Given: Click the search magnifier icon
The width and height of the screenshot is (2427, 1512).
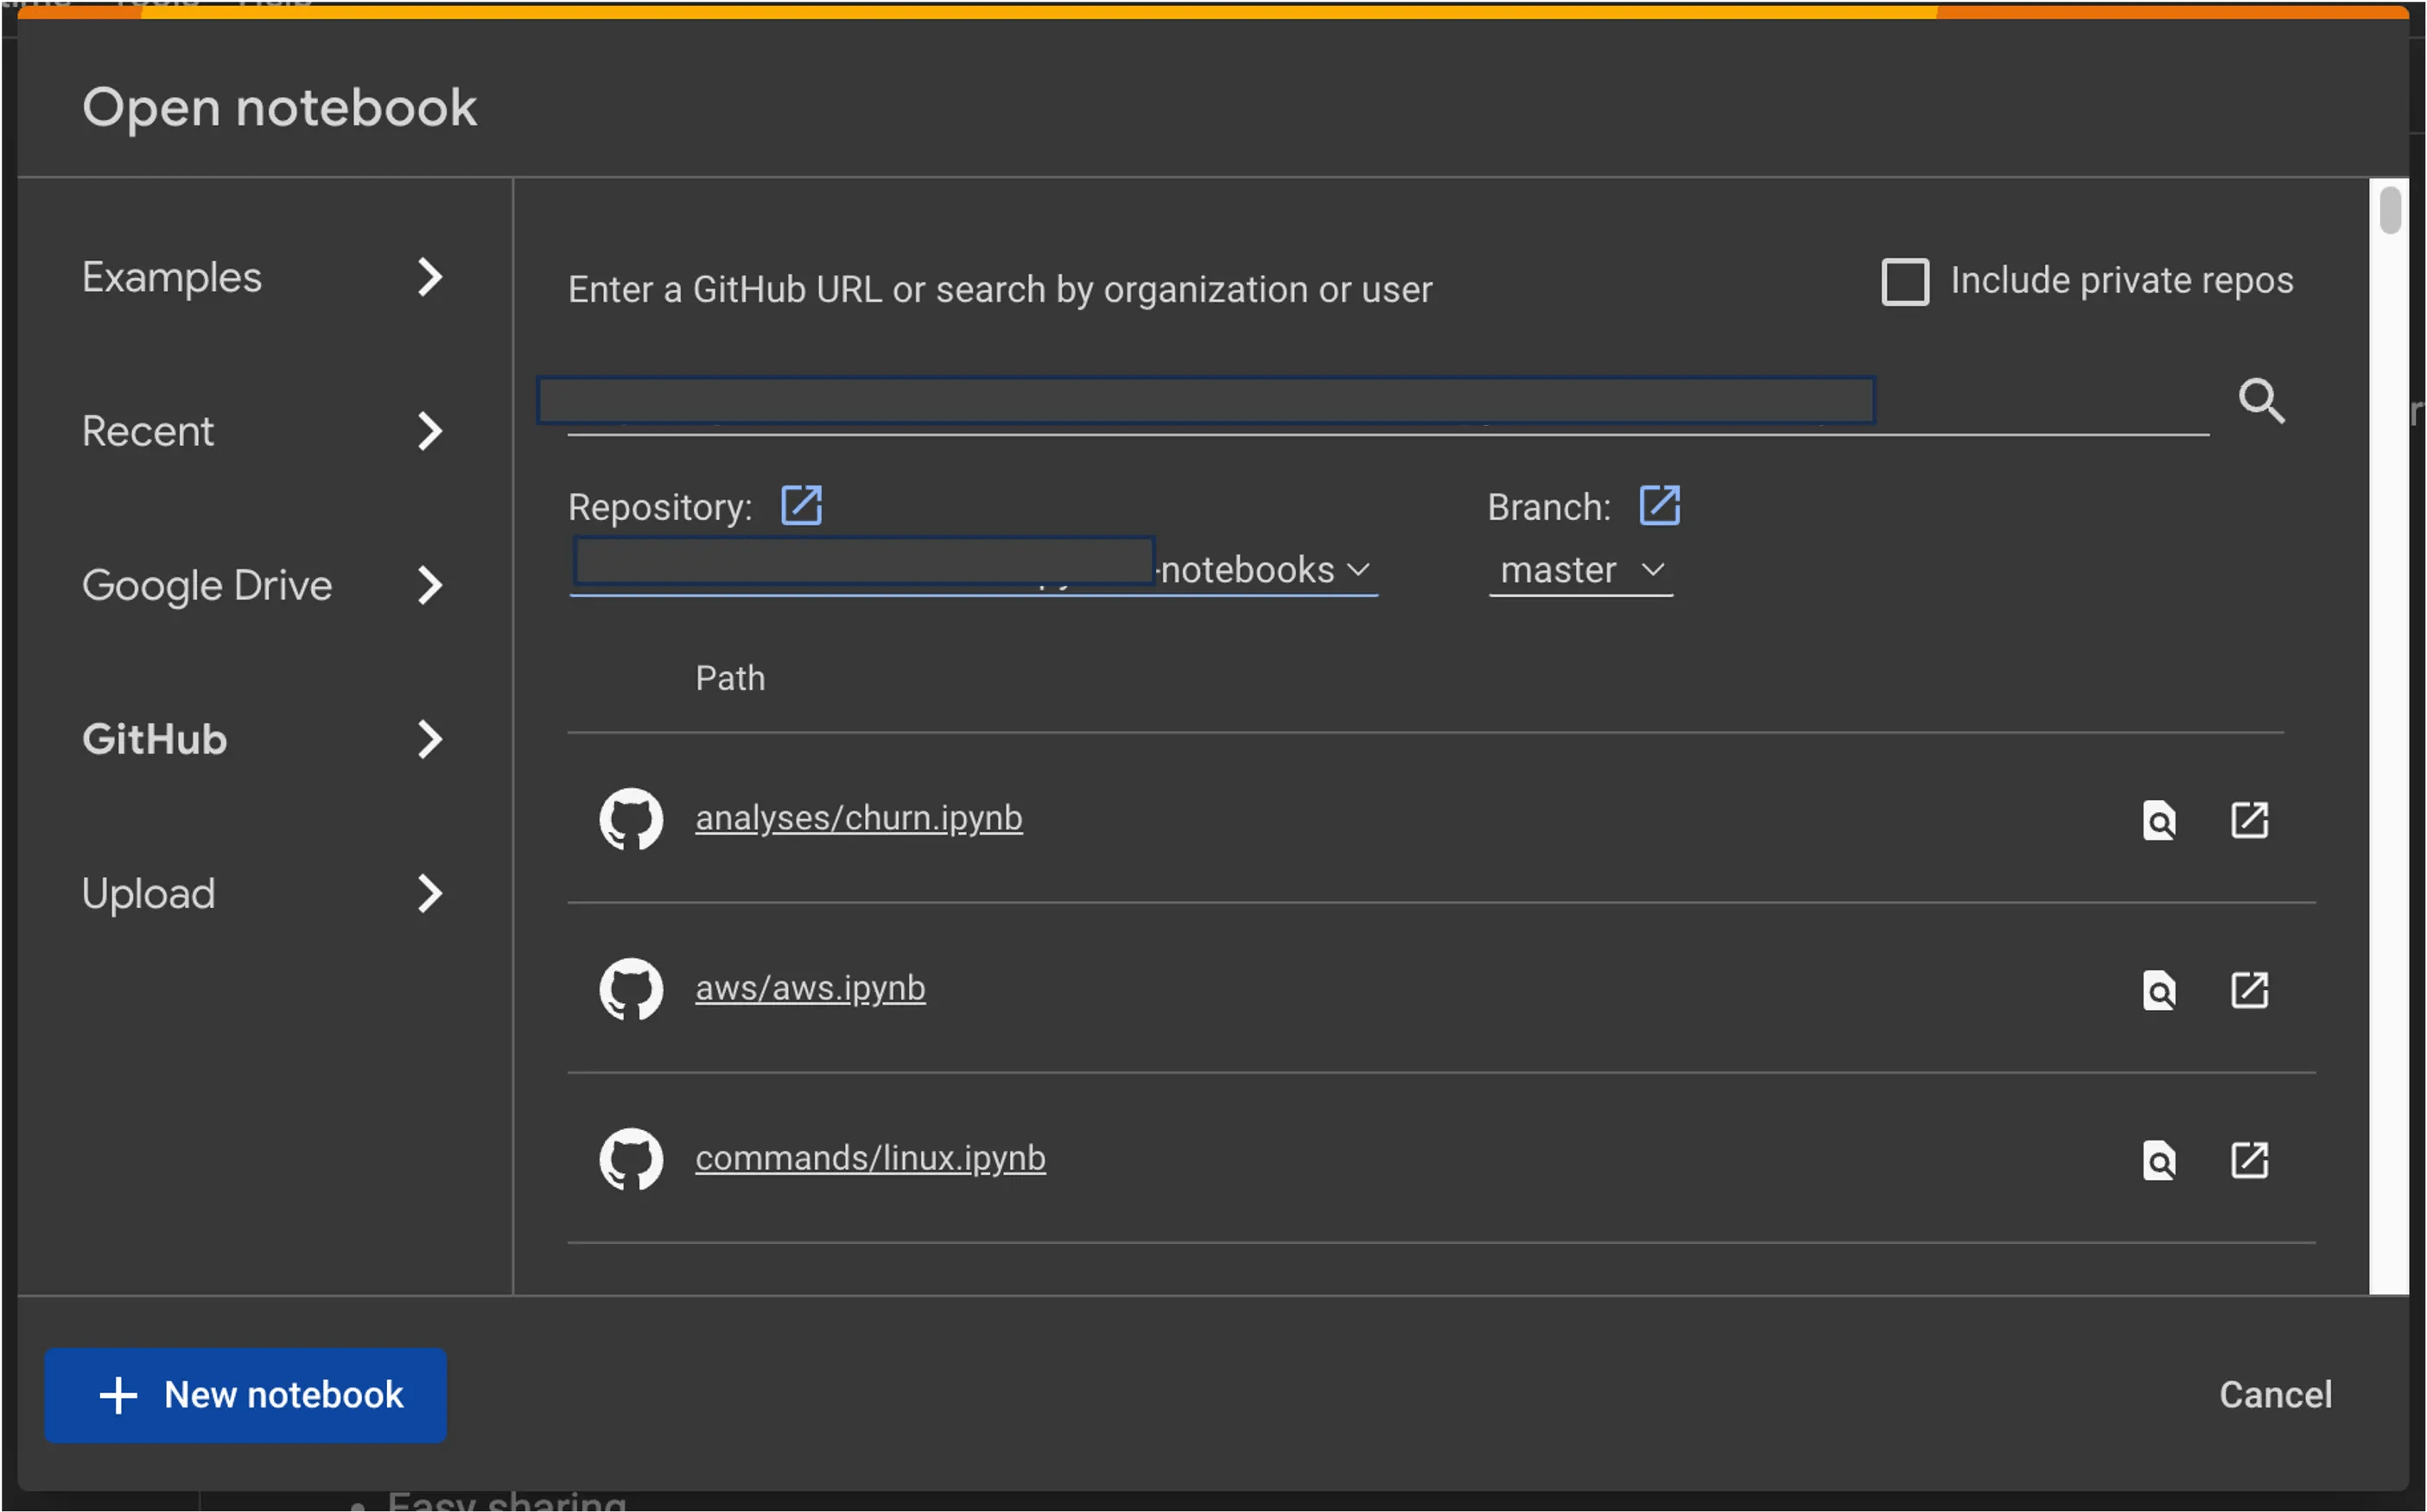Looking at the screenshot, I should [x=2262, y=402].
